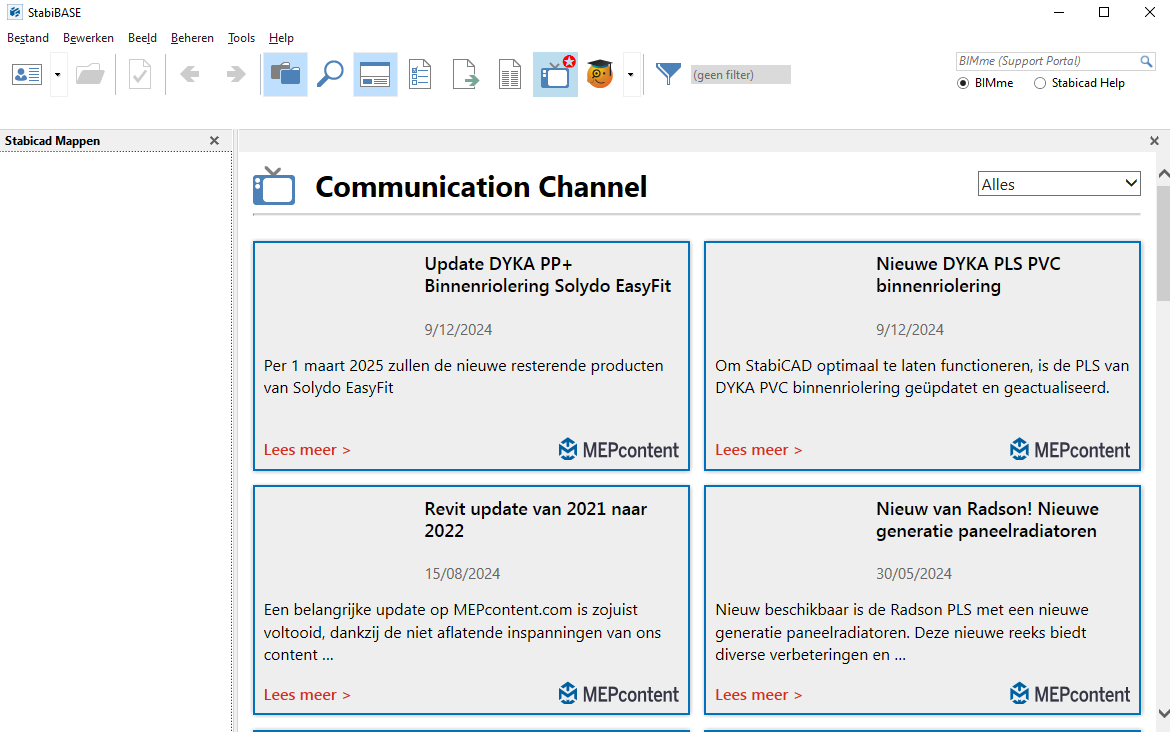Expand dropdown arrow next to graduation cap icon
The height and width of the screenshot is (732, 1170).
click(630, 75)
